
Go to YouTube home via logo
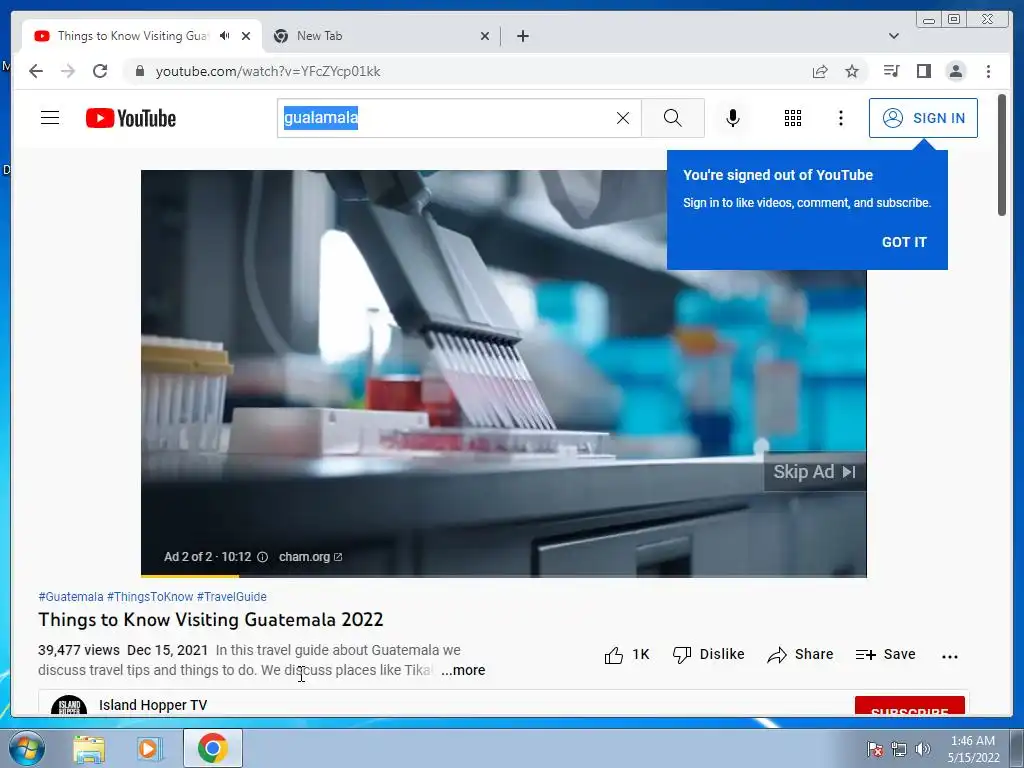[131, 118]
